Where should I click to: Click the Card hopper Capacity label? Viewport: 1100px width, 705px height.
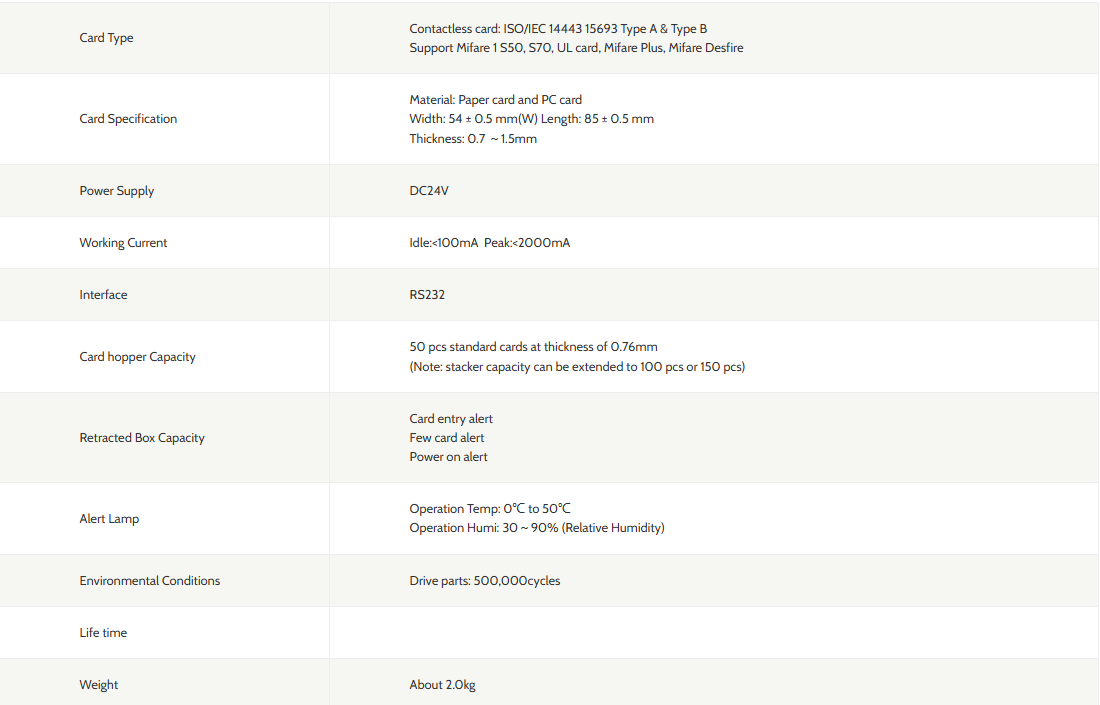[x=137, y=357]
